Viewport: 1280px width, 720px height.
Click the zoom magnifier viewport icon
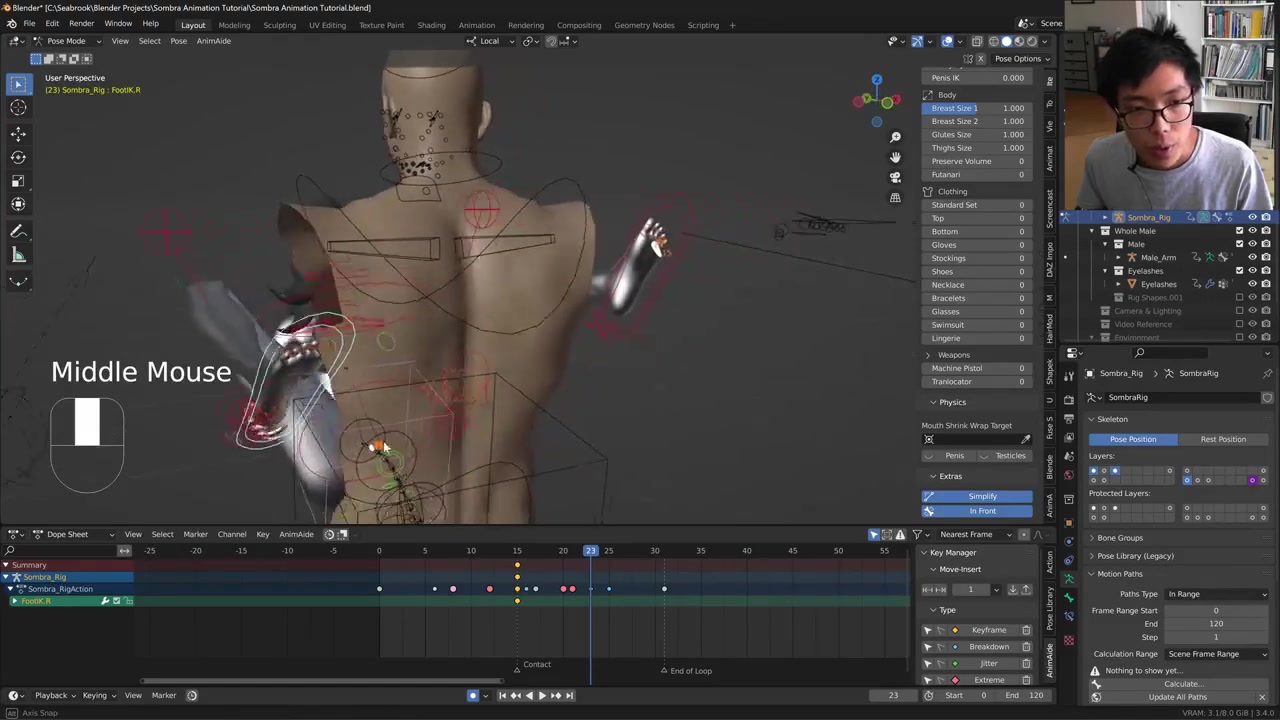click(x=895, y=137)
